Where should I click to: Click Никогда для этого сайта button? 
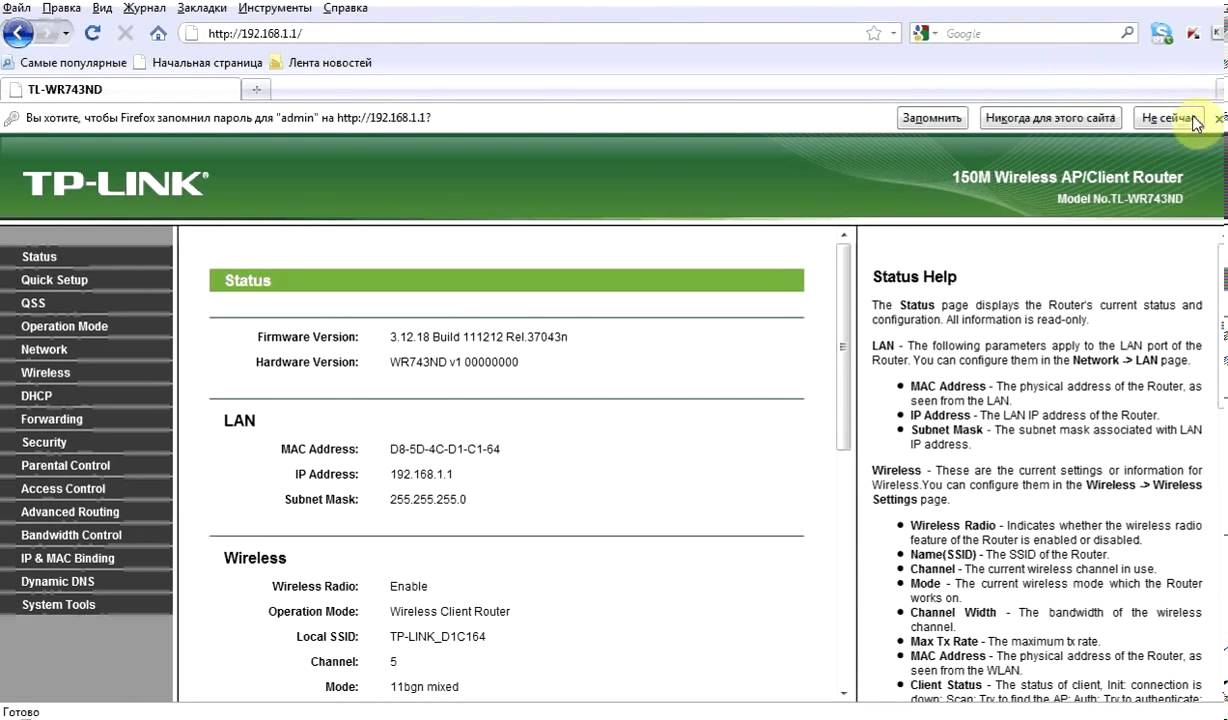pyautogui.click(x=1050, y=118)
